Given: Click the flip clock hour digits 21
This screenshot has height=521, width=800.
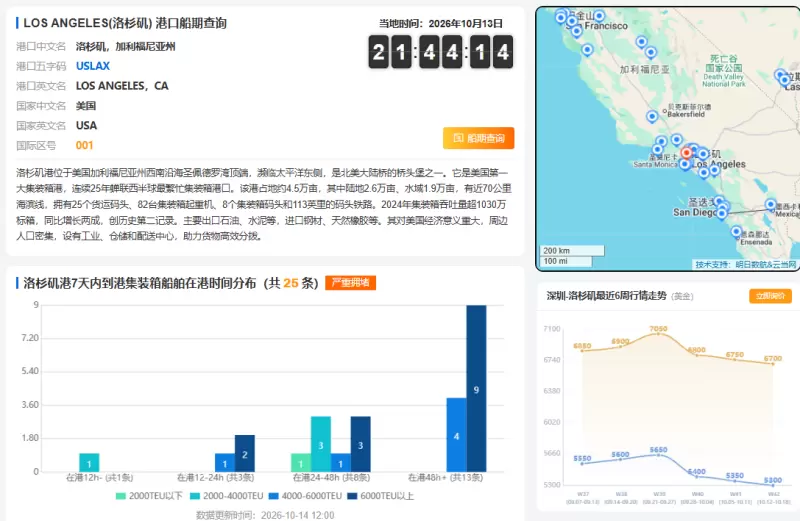Looking at the screenshot, I should pyautogui.click(x=390, y=52).
